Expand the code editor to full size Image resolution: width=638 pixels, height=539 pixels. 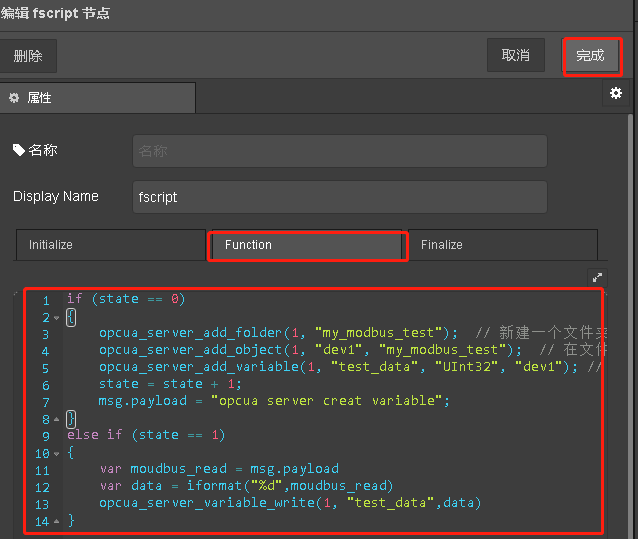[x=597, y=278]
